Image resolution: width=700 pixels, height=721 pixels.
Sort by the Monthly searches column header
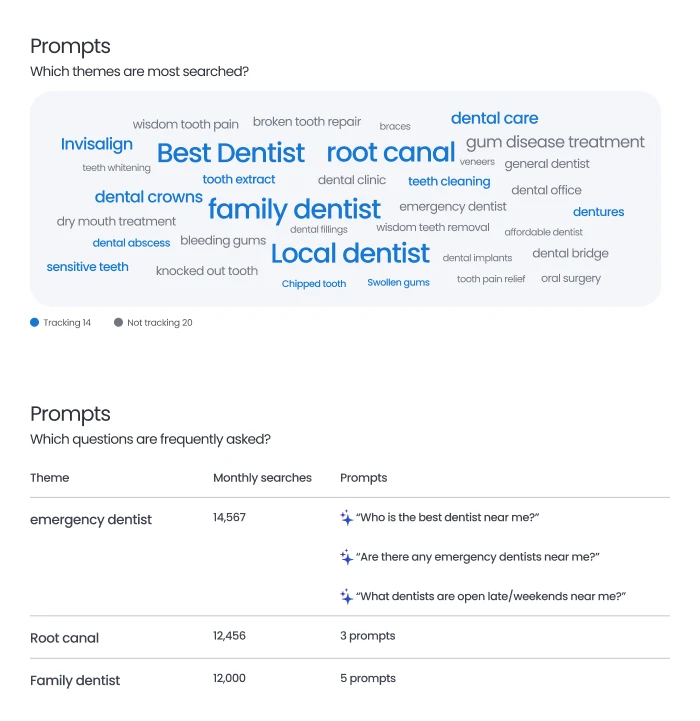(x=262, y=478)
